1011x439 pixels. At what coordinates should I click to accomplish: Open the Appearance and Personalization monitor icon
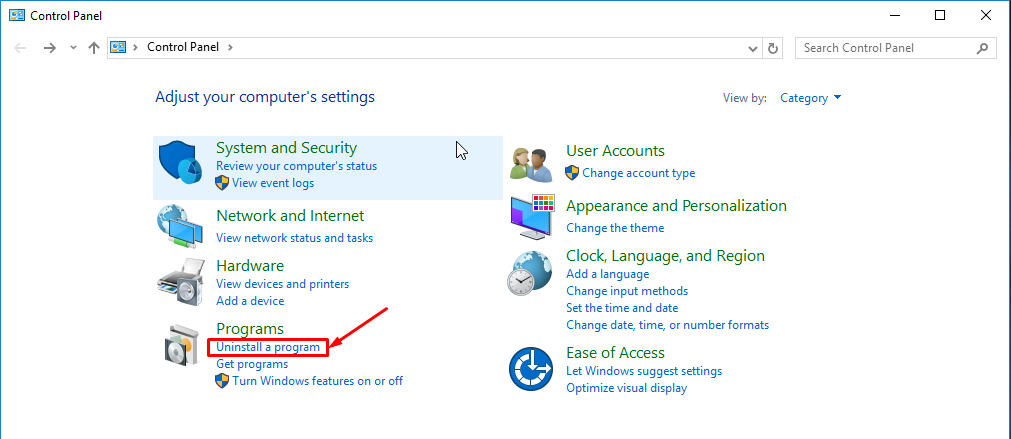coord(531,217)
